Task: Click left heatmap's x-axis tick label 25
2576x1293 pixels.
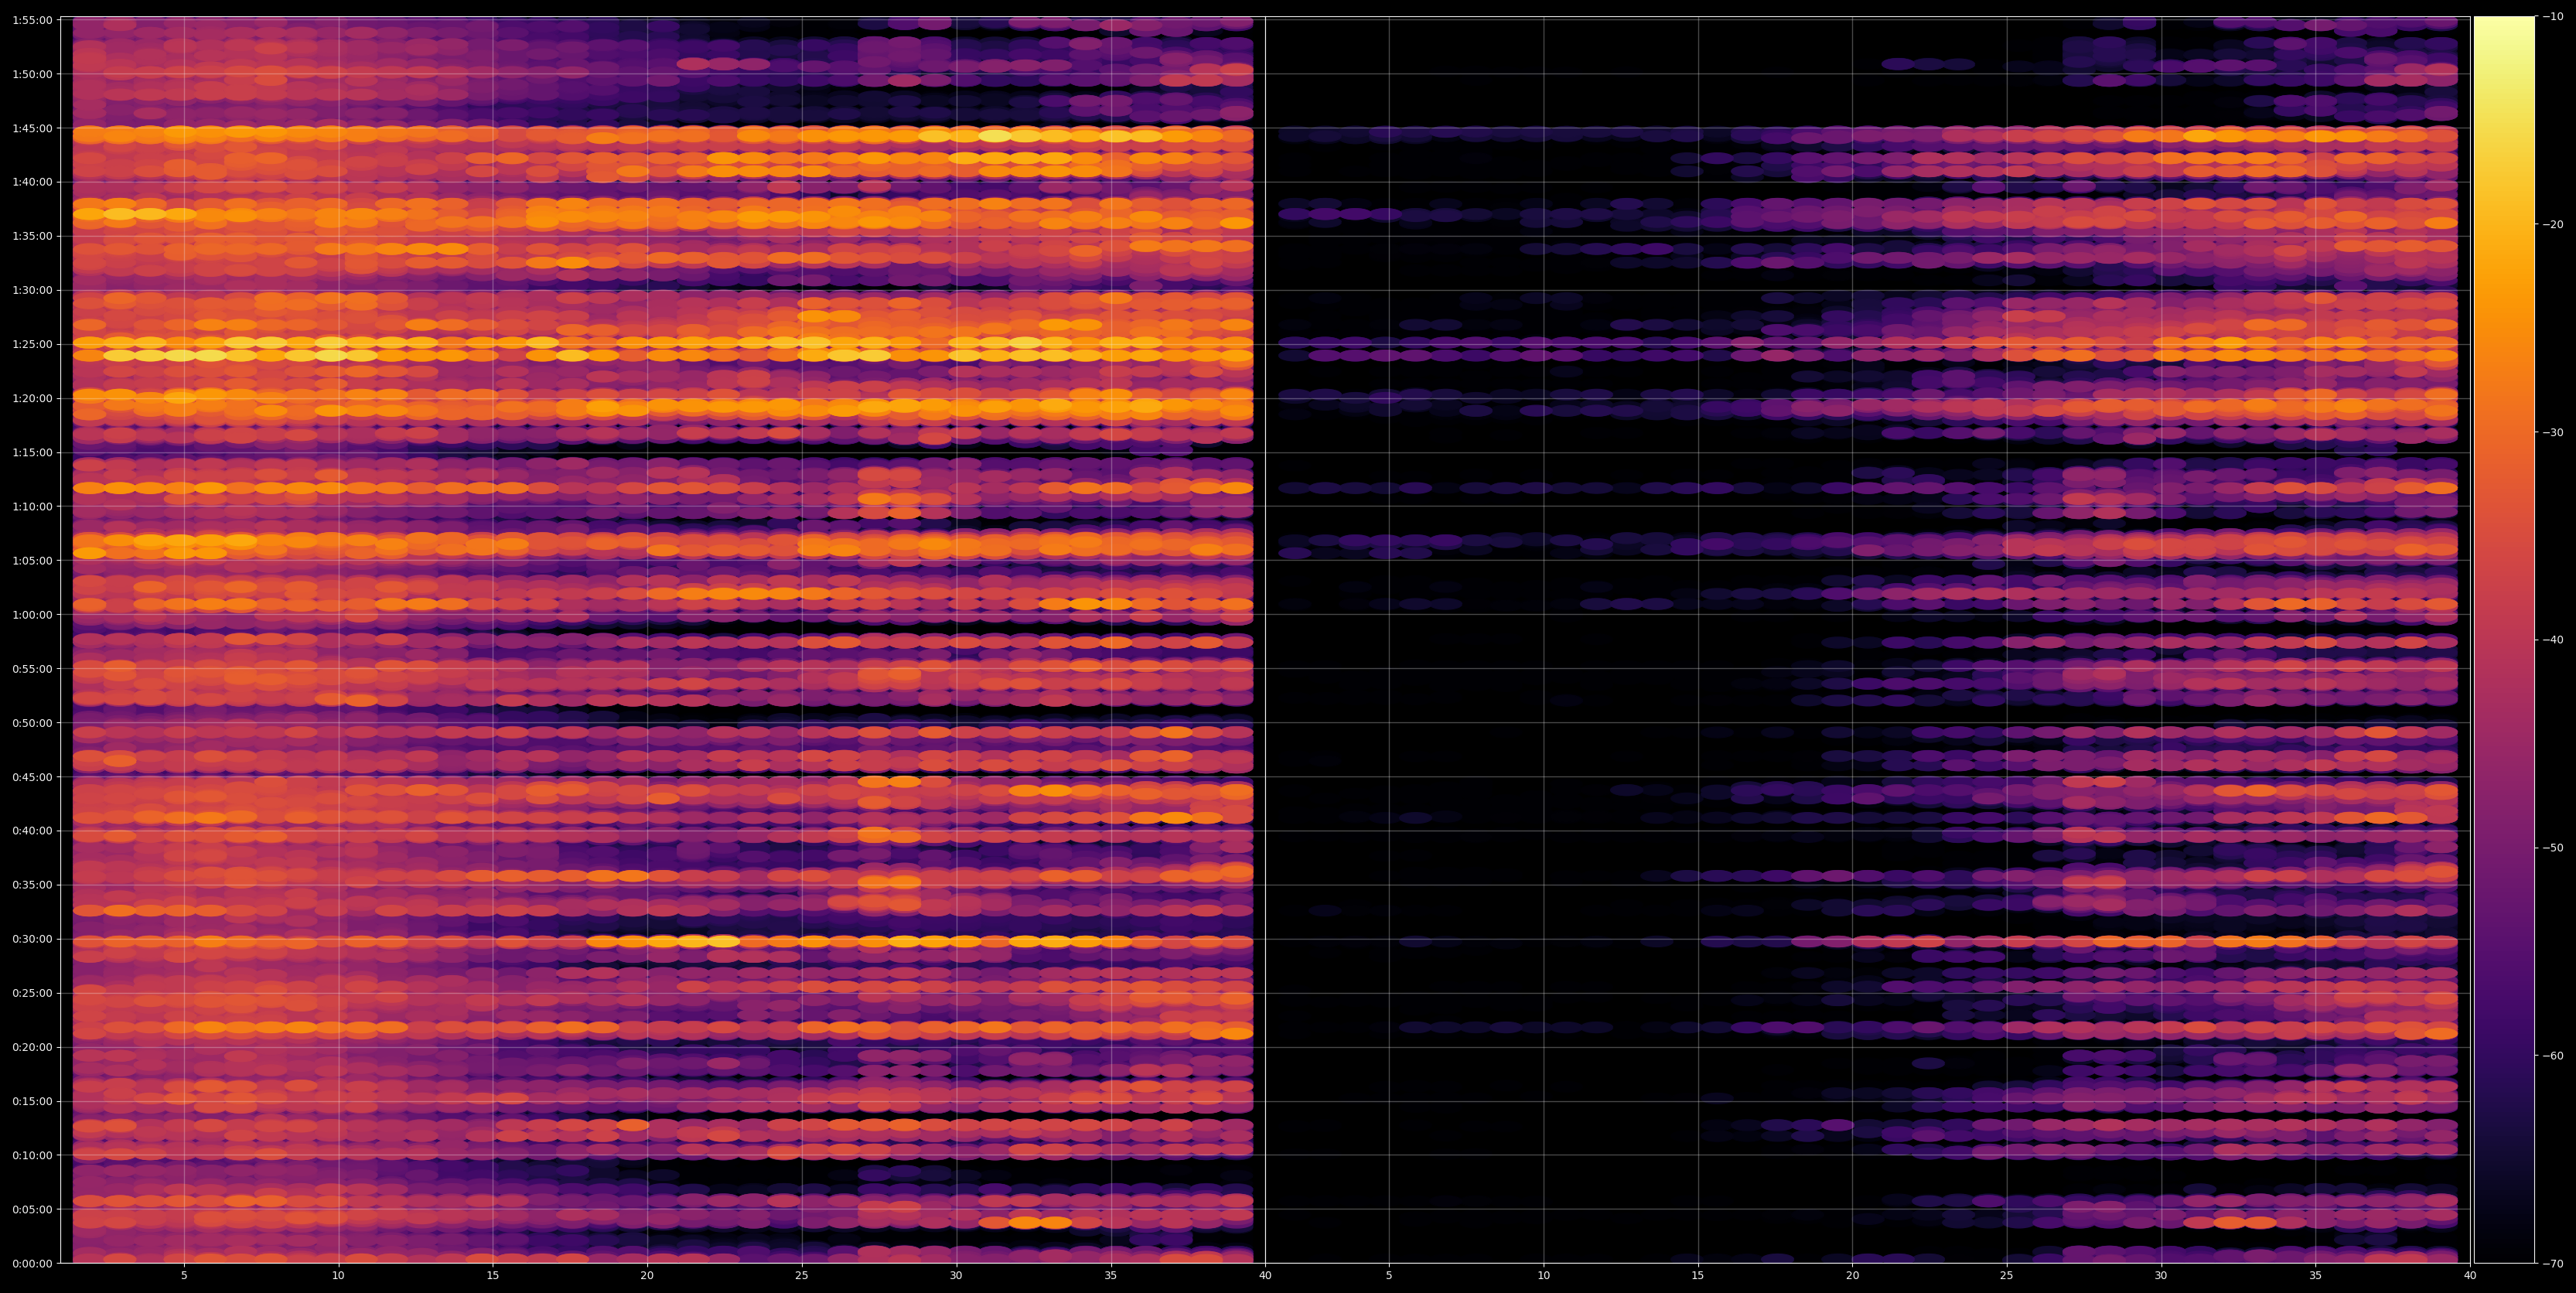Action: (x=802, y=1275)
